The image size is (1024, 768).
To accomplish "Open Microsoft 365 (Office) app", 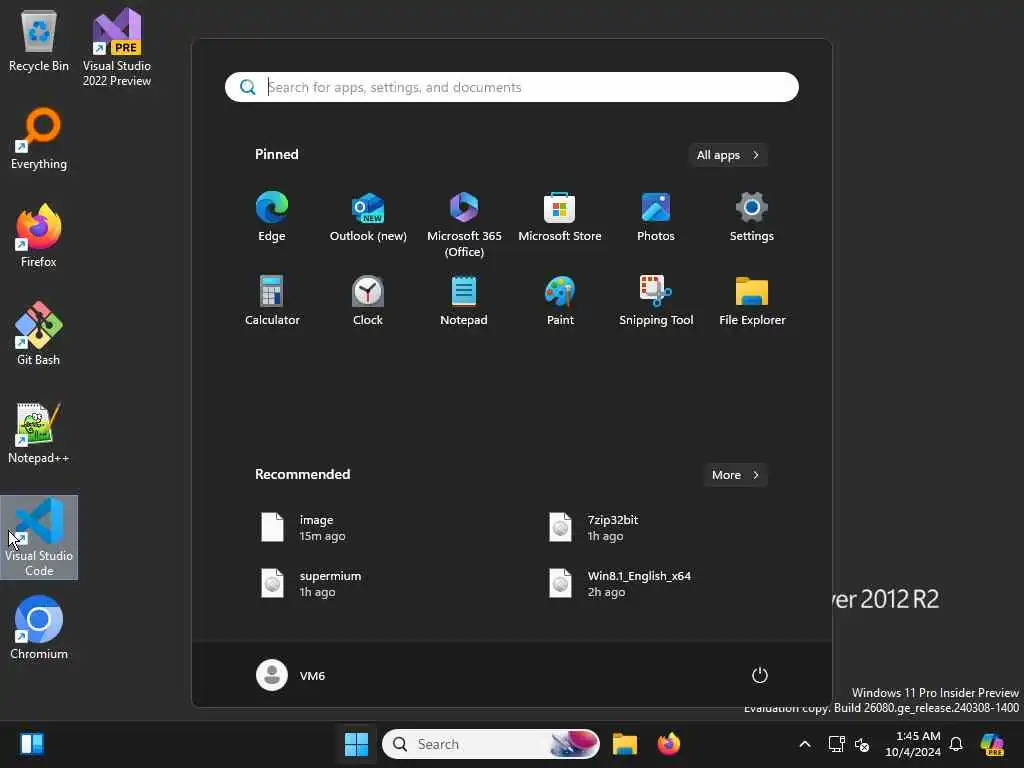I will [464, 225].
